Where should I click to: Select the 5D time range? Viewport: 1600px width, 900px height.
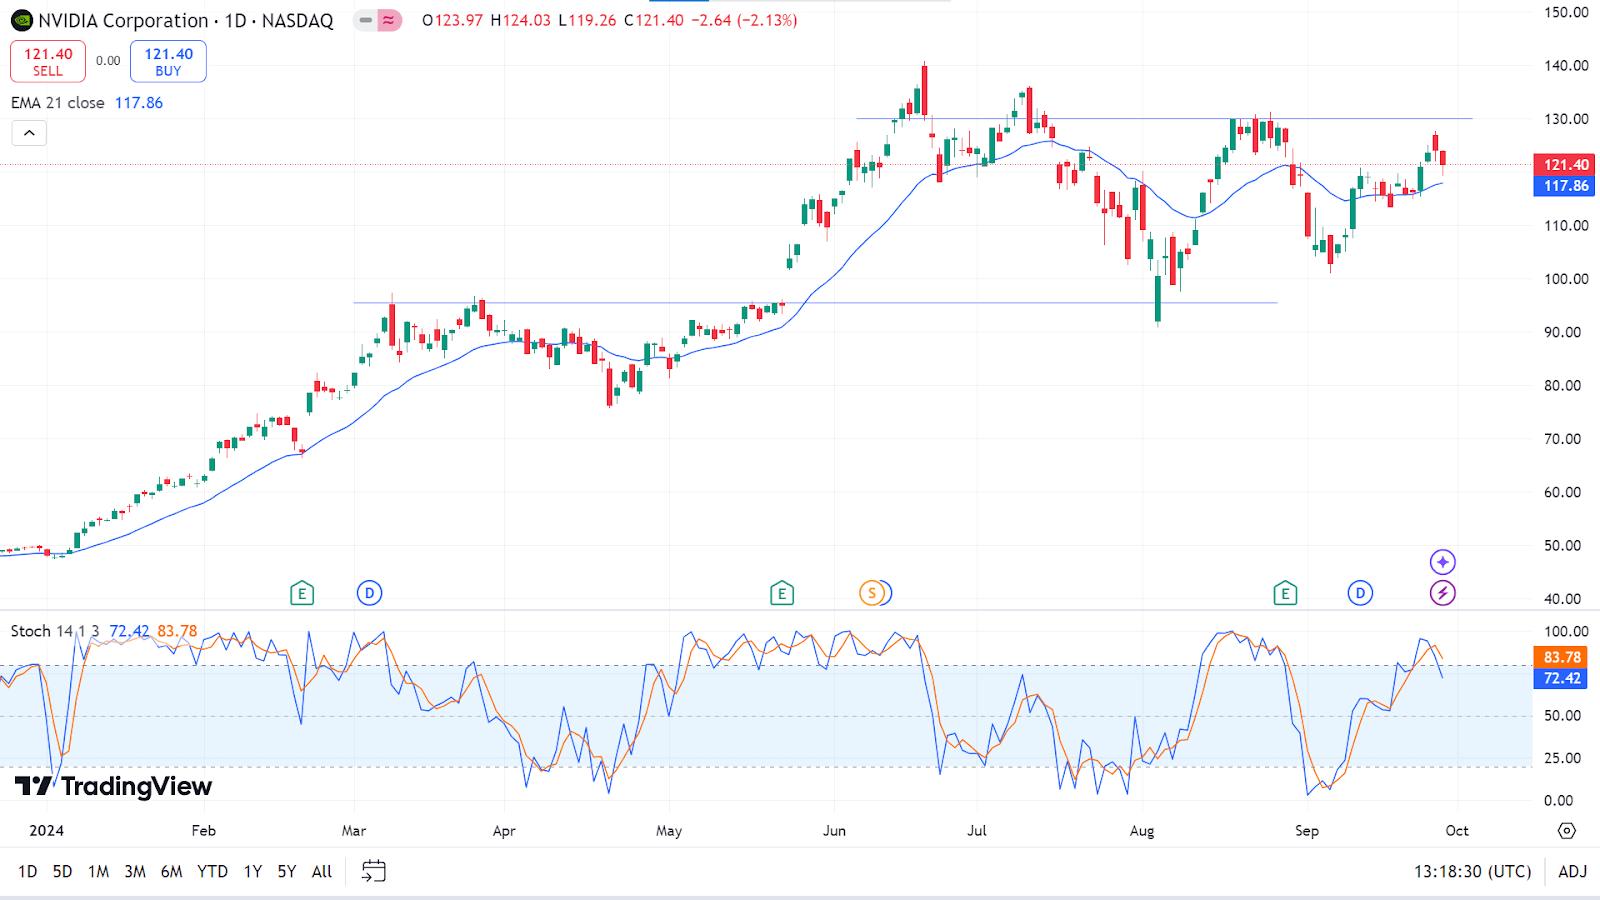pyautogui.click(x=62, y=872)
